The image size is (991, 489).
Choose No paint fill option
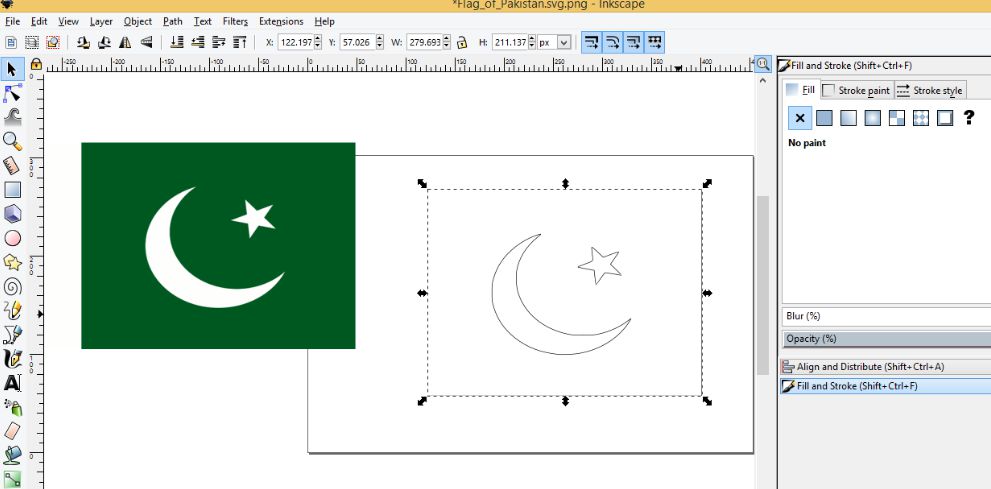pyautogui.click(x=799, y=118)
